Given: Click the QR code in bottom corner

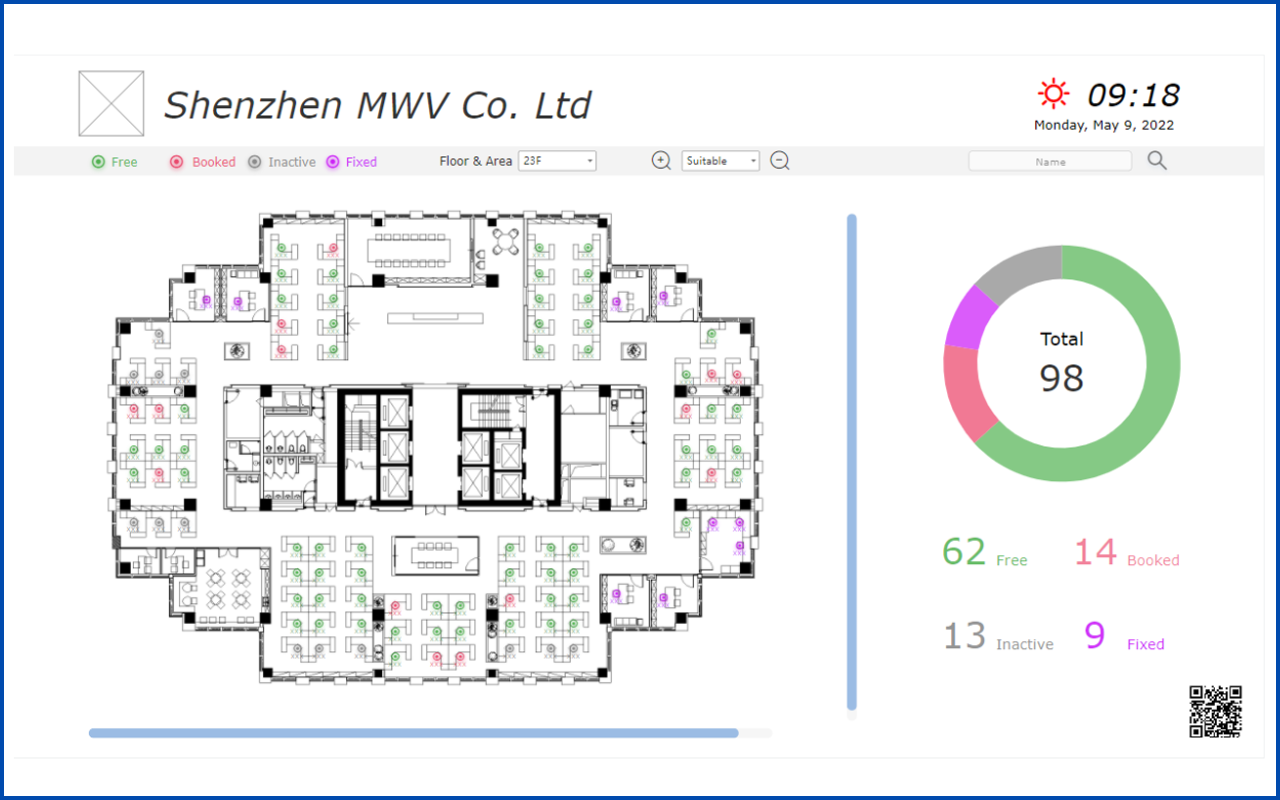Looking at the screenshot, I should 1215,711.
